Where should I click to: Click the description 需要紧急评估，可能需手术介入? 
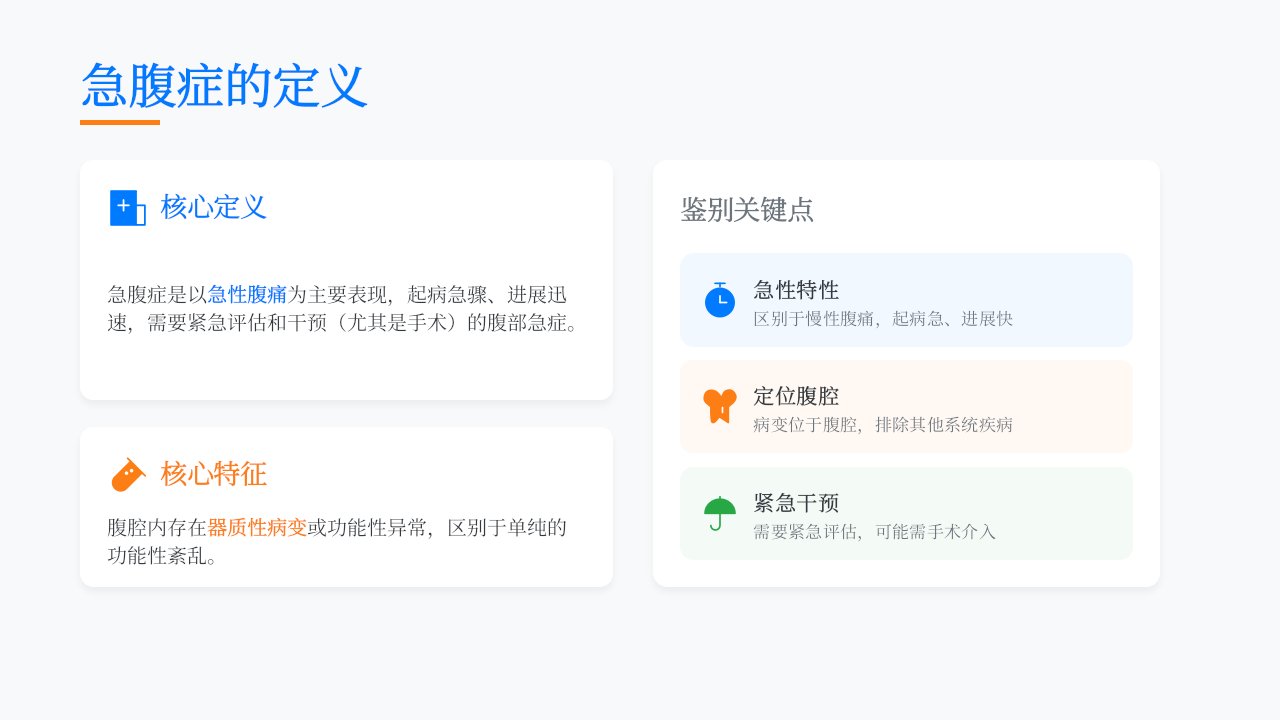click(x=875, y=532)
